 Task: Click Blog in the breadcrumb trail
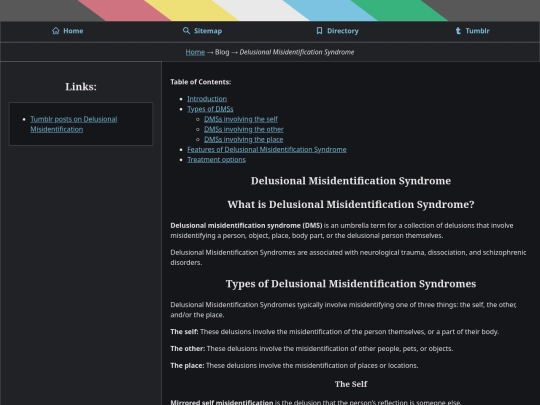[x=222, y=52]
